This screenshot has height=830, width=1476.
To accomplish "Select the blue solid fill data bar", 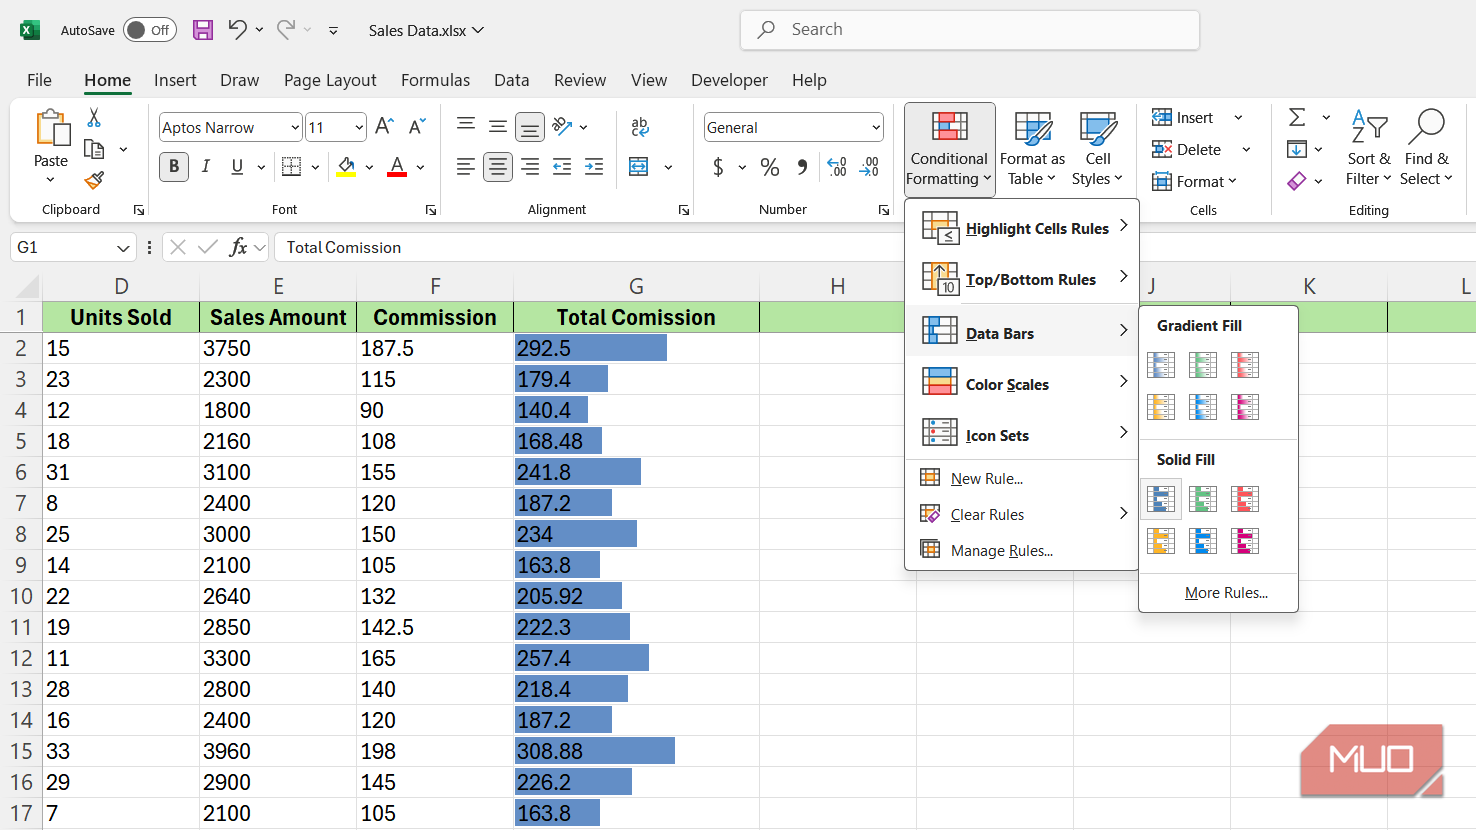I will pyautogui.click(x=1161, y=499).
